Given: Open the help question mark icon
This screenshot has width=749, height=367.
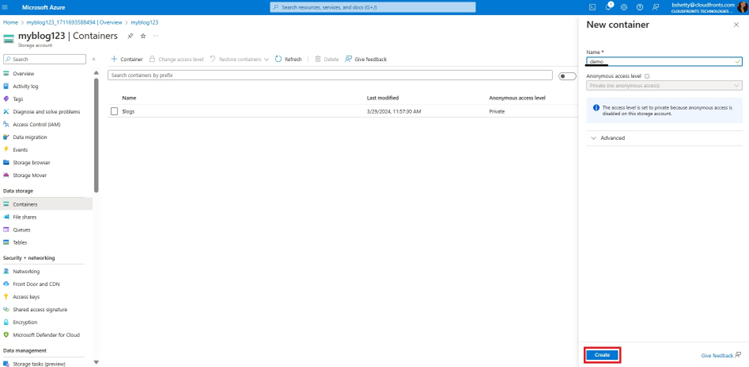Looking at the screenshot, I should [x=640, y=7].
